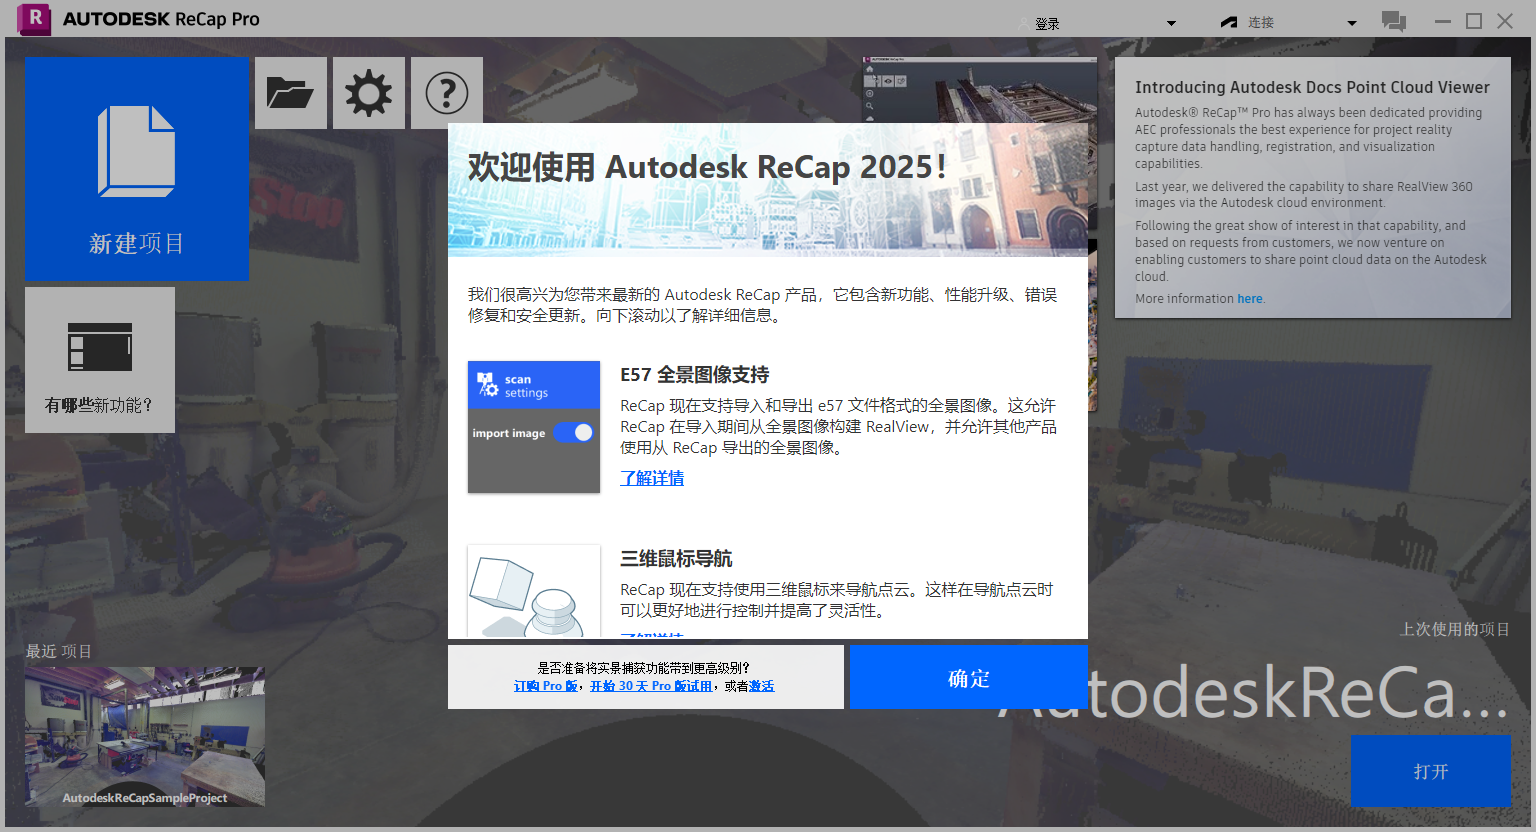Expand the 连接 dropdown arrow
The image size is (1536, 832).
(x=1351, y=22)
